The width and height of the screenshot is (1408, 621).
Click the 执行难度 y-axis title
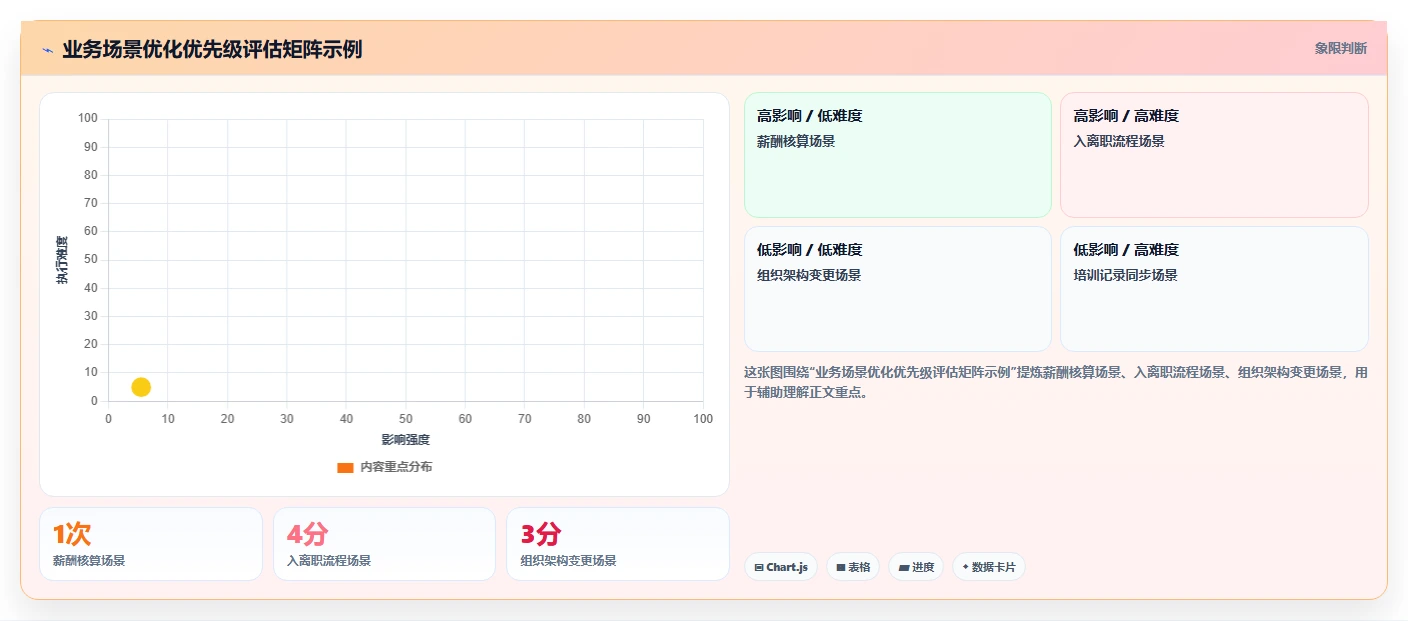62,260
